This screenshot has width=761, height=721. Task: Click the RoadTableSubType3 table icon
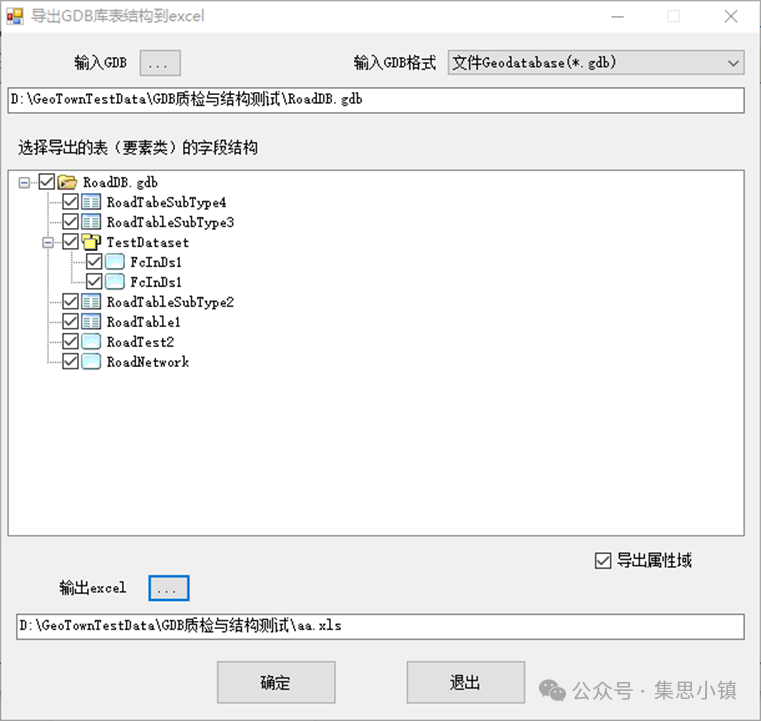91,222
